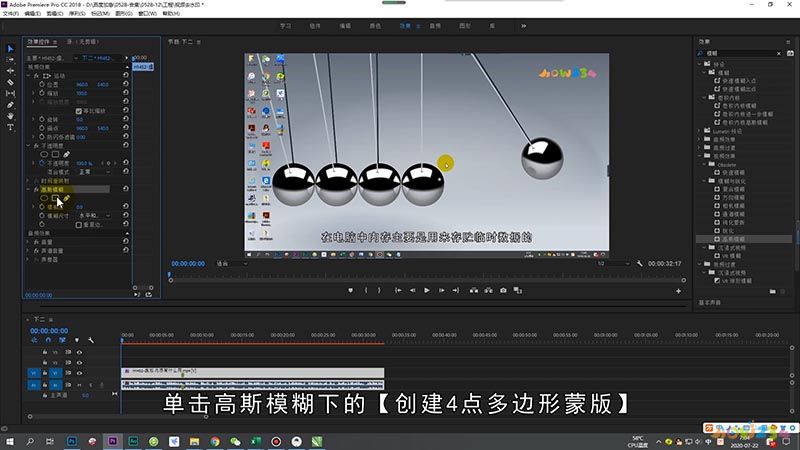This screenshot has height=450, width=800.
Task: Toggle V1 track output eye
Action: click(79, 373)
